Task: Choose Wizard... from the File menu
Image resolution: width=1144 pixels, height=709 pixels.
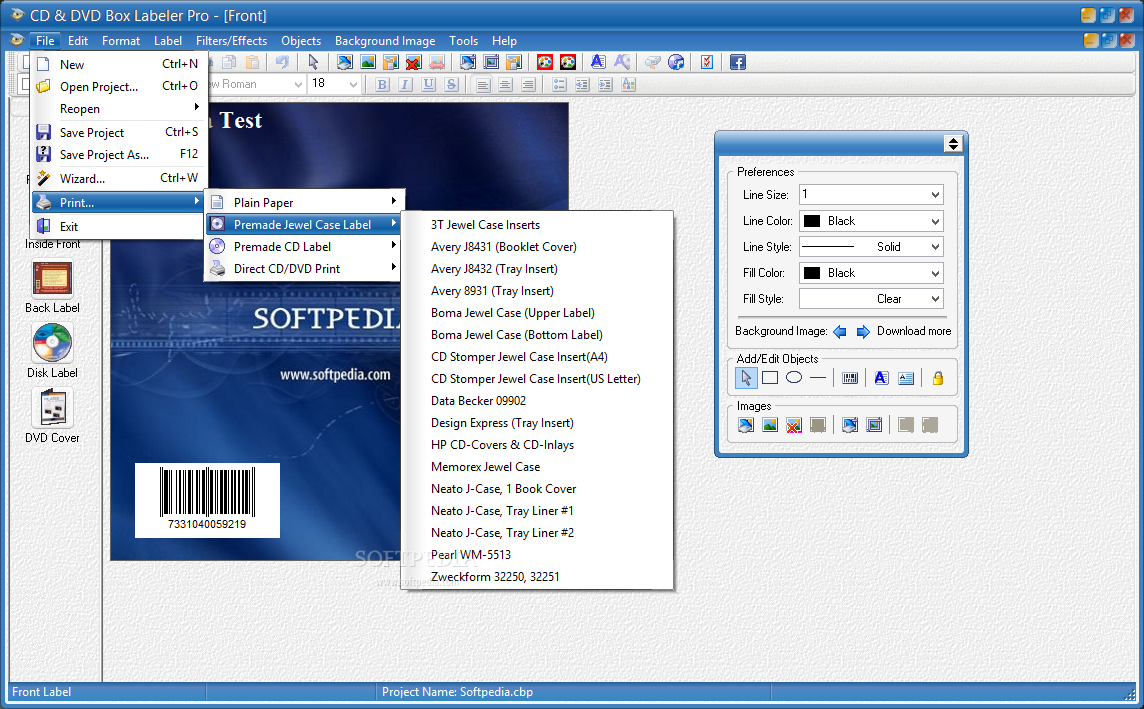Action: (x=120, y=179)
